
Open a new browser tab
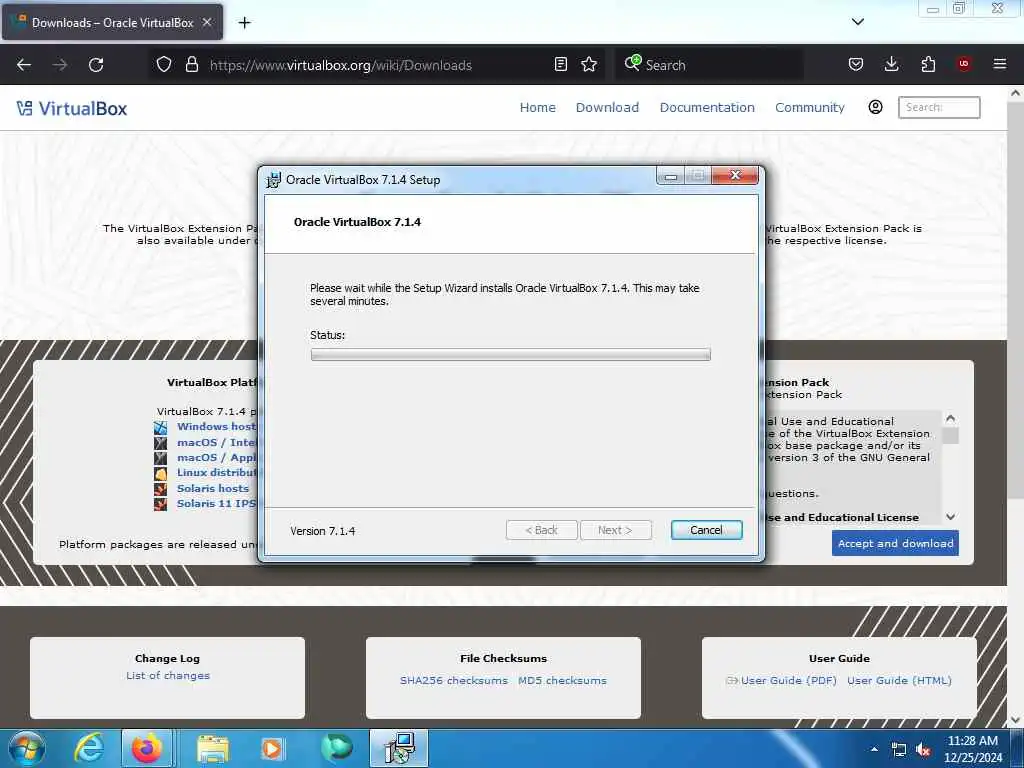[244, 23]
